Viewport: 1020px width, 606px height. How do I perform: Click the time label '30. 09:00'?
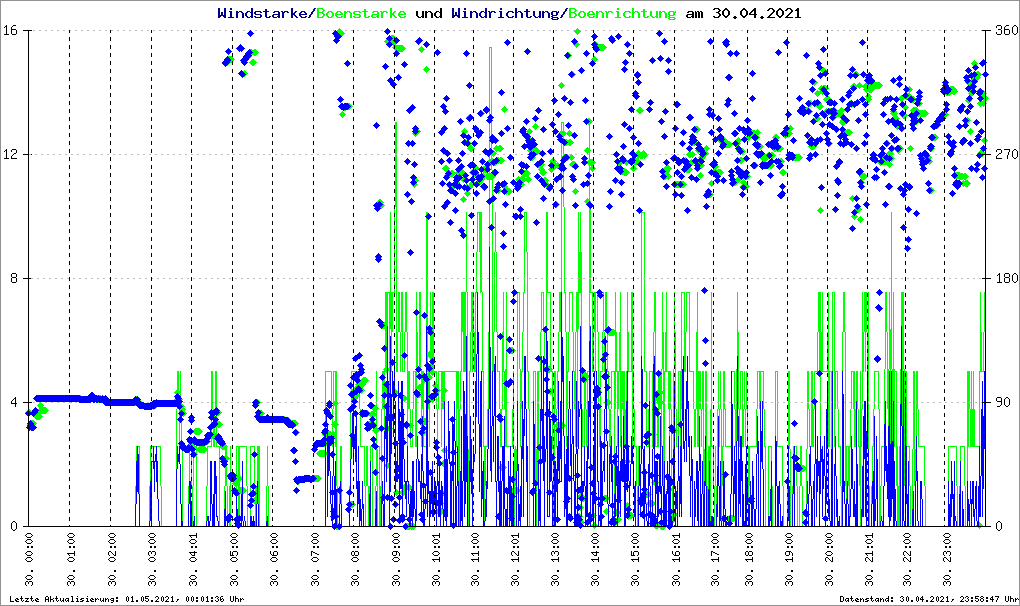click(x=396, y=559)
